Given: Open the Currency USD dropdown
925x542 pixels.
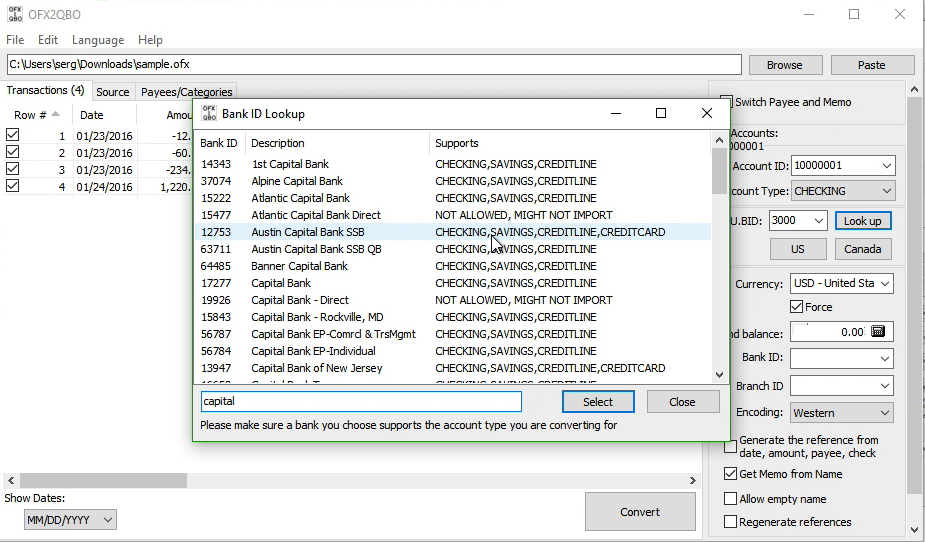Looking at the screenshot, I should point(885,283).
